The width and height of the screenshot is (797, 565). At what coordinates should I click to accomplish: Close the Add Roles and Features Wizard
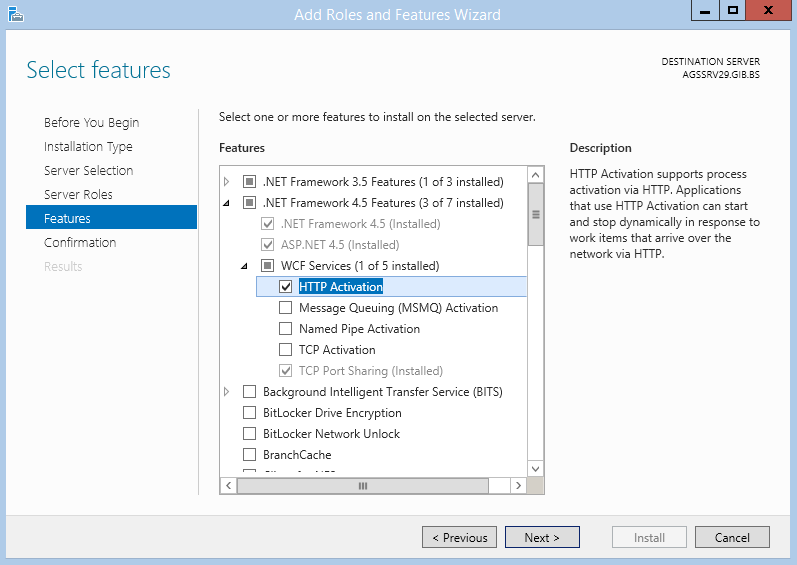768,11
